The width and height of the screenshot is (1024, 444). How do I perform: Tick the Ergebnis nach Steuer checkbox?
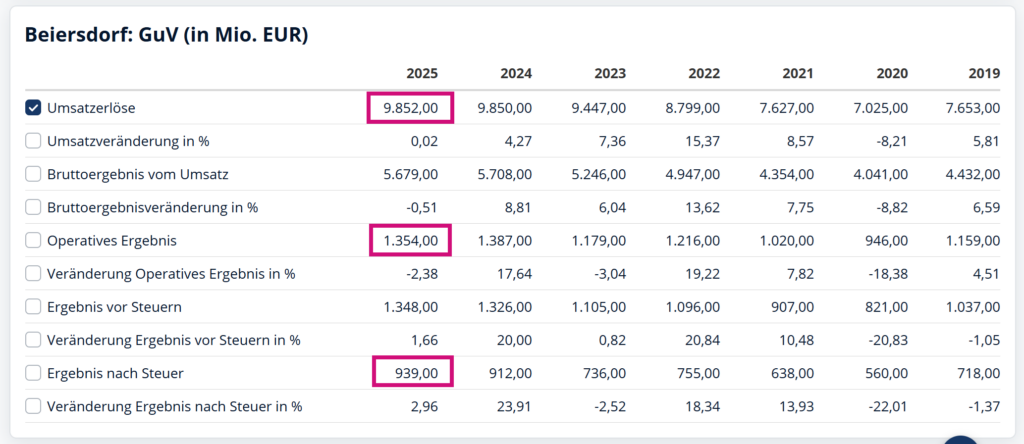(x=33, y=373)
